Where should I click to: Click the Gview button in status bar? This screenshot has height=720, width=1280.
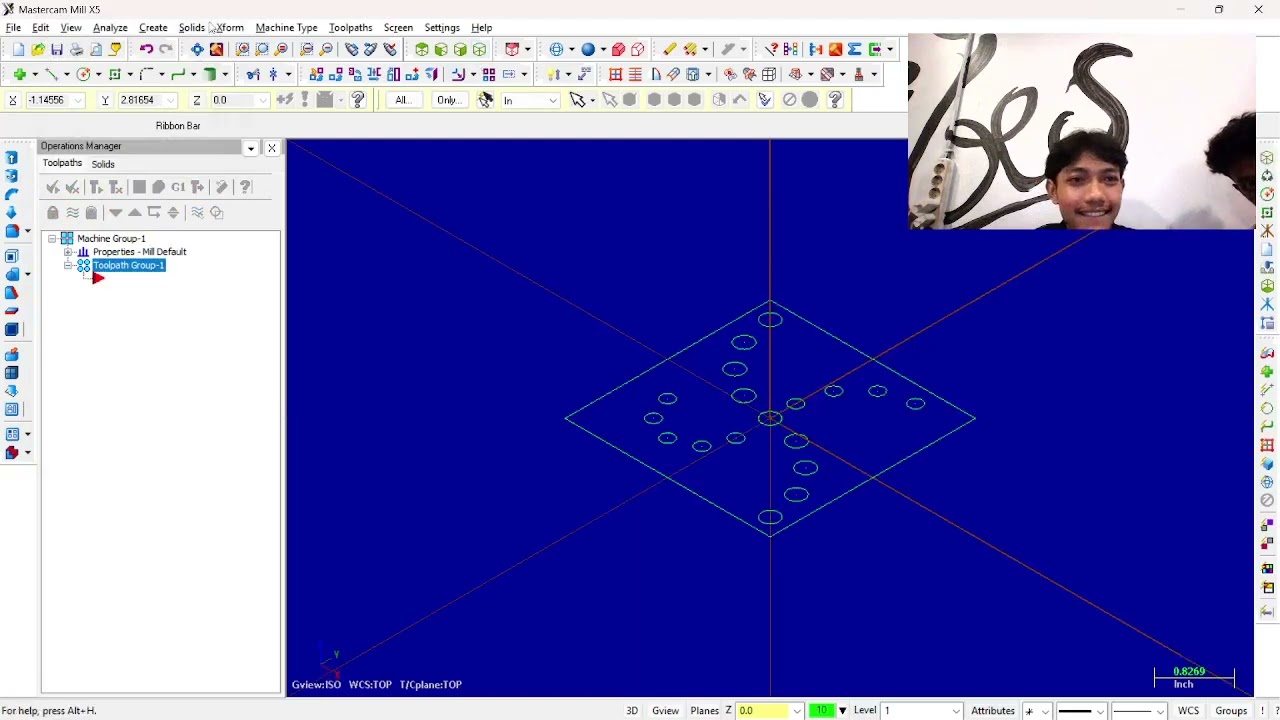click(x=666, y=711)
